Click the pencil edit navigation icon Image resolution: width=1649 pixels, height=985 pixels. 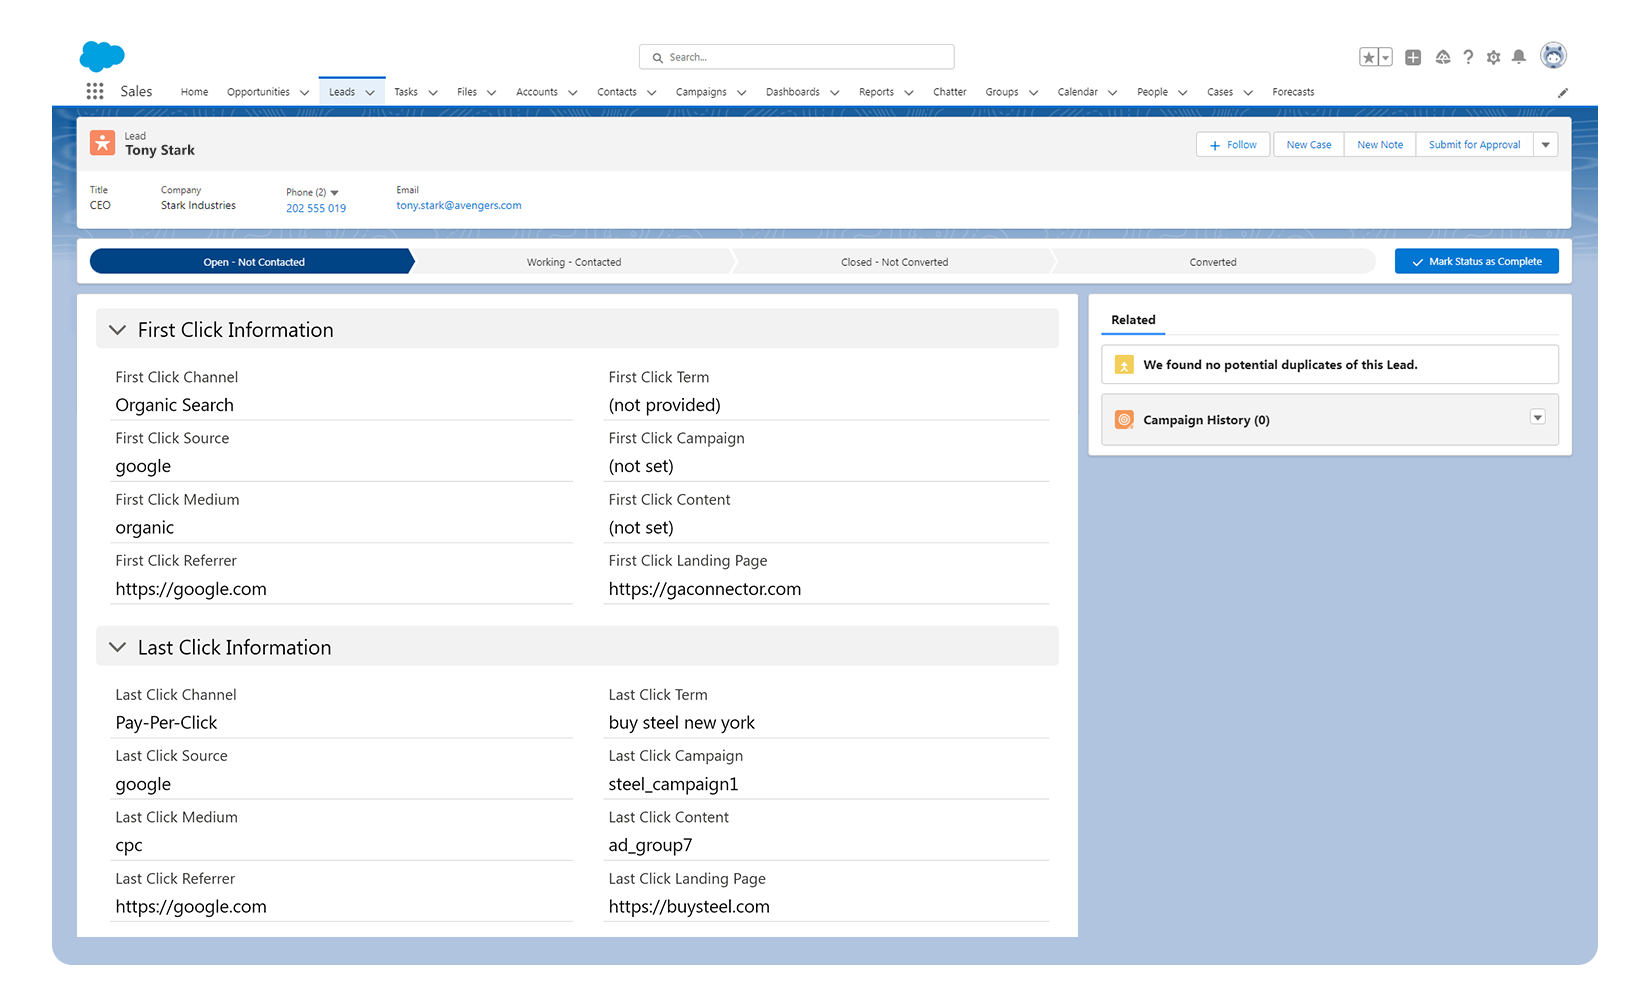pos(1563,92)
